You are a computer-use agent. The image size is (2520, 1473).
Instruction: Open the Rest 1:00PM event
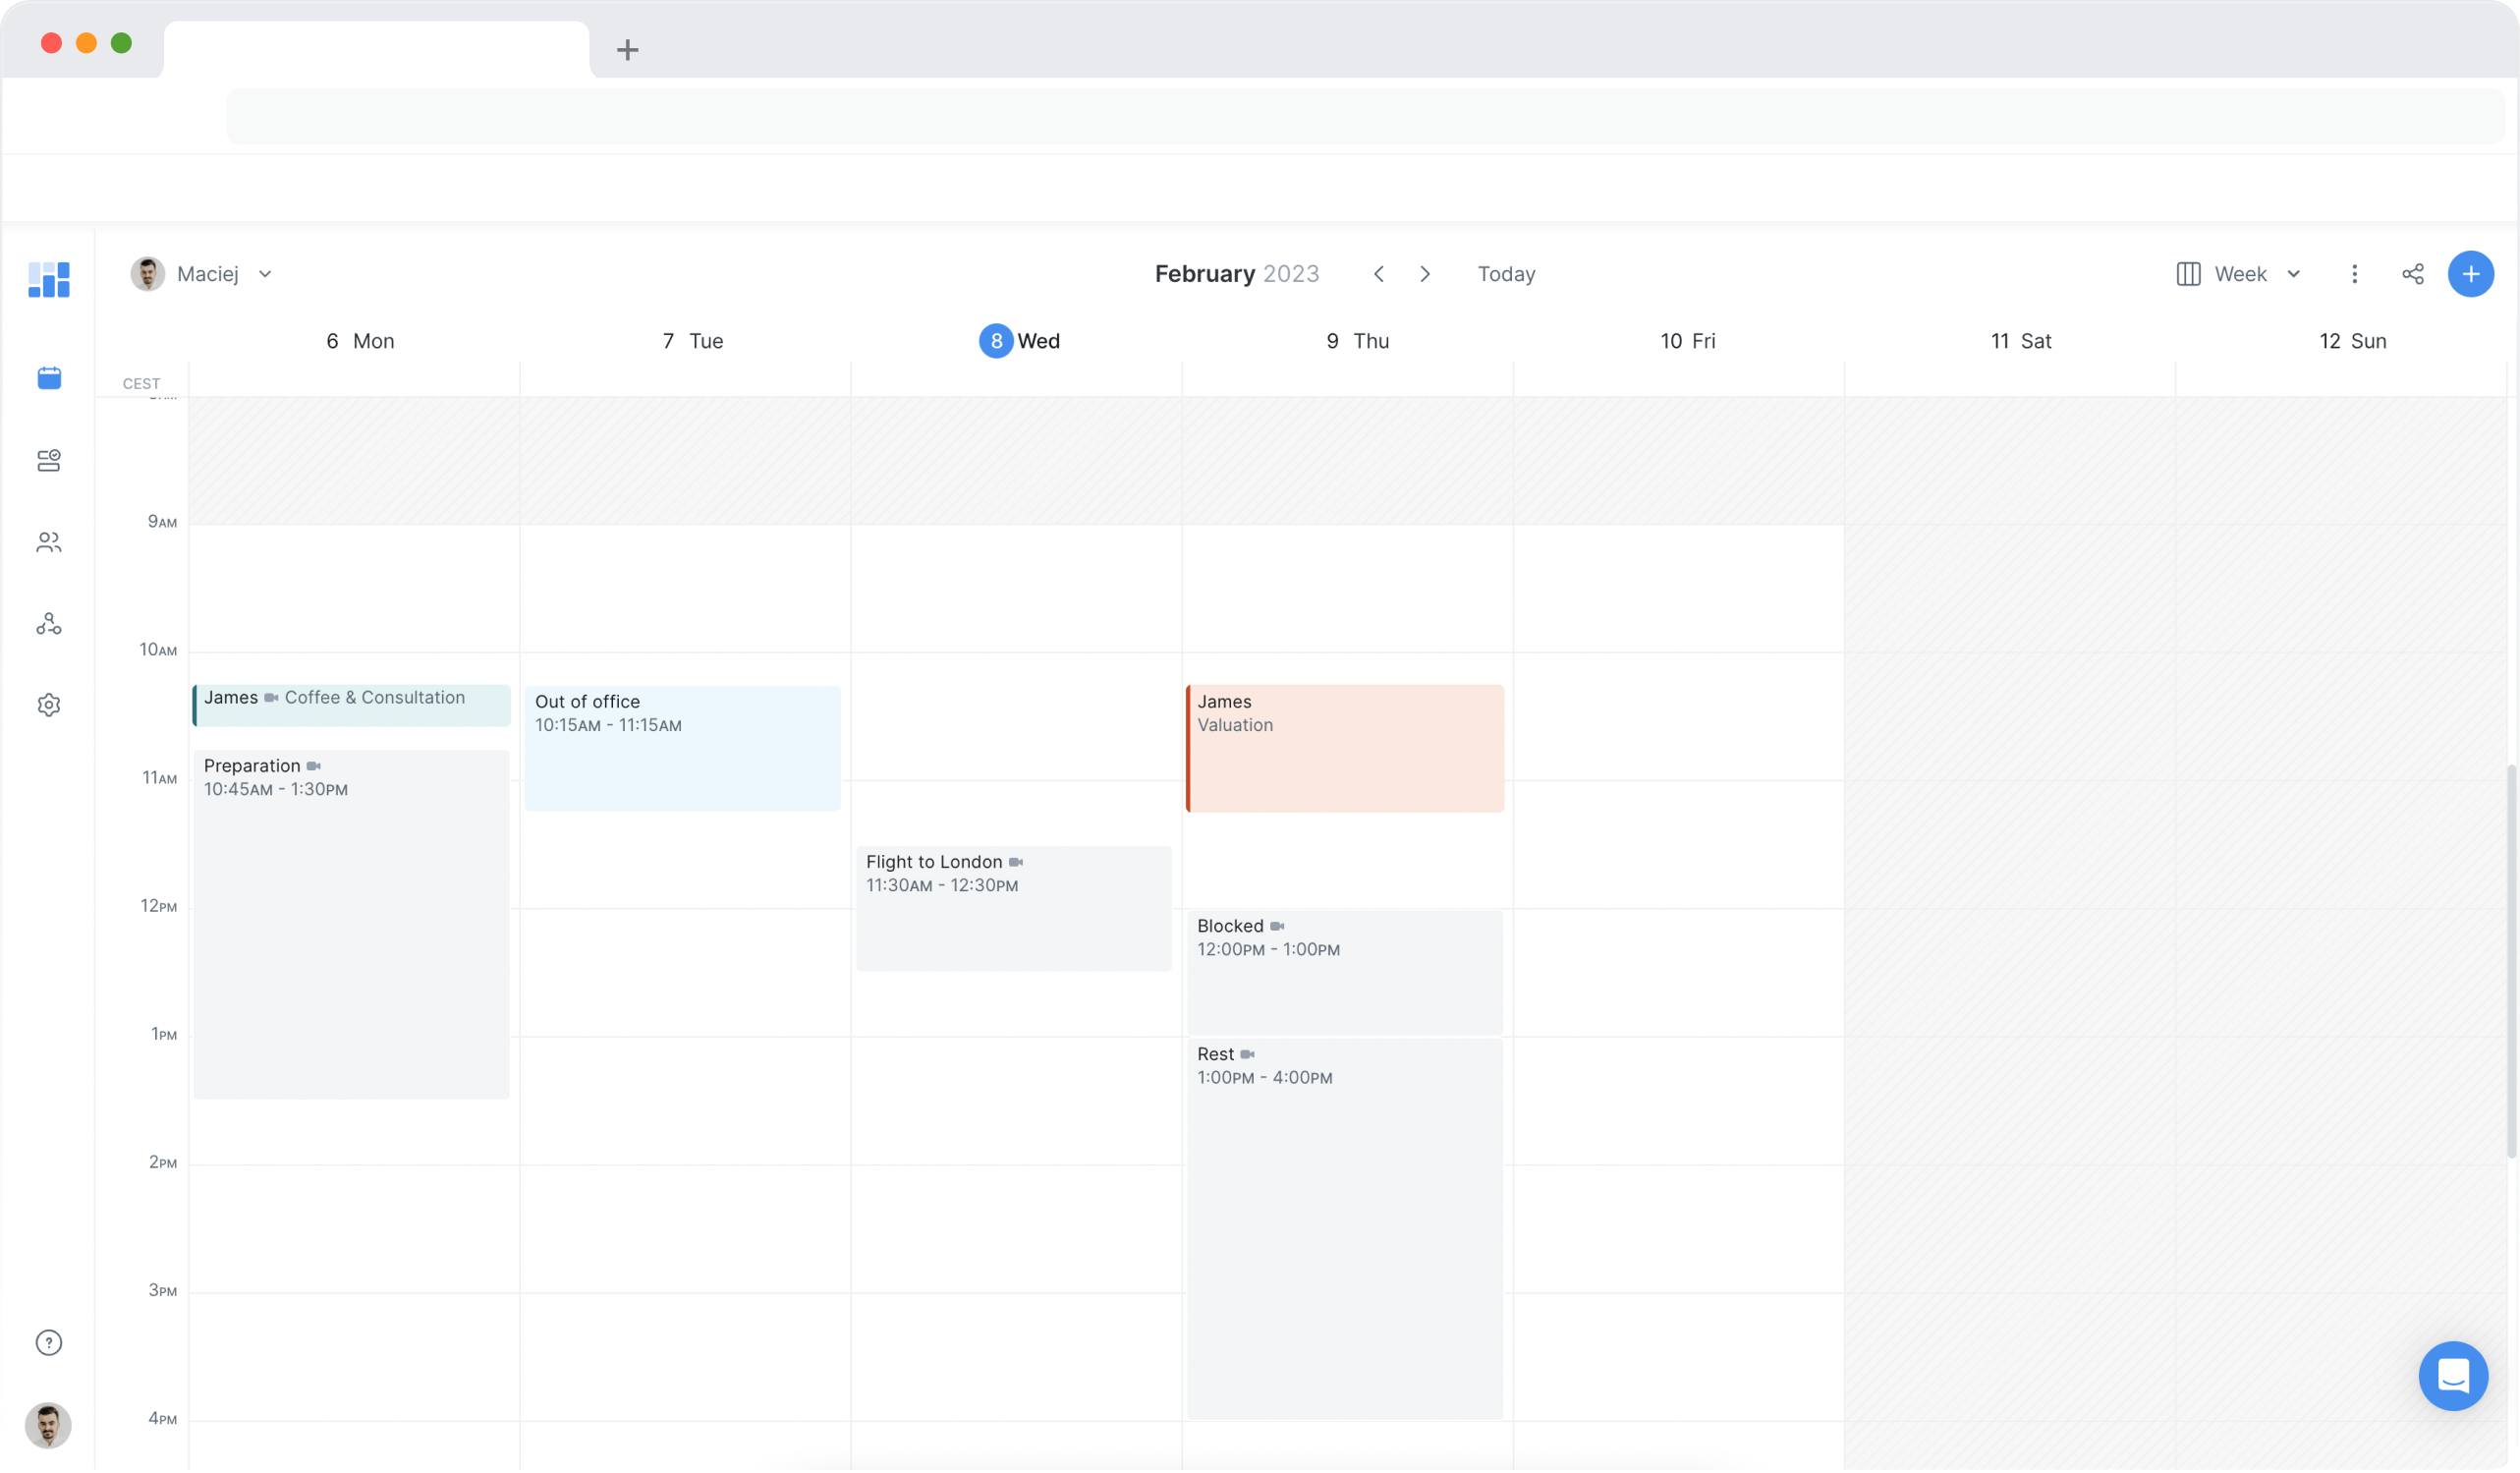pyautogui.click(x=1346, y=1230)
